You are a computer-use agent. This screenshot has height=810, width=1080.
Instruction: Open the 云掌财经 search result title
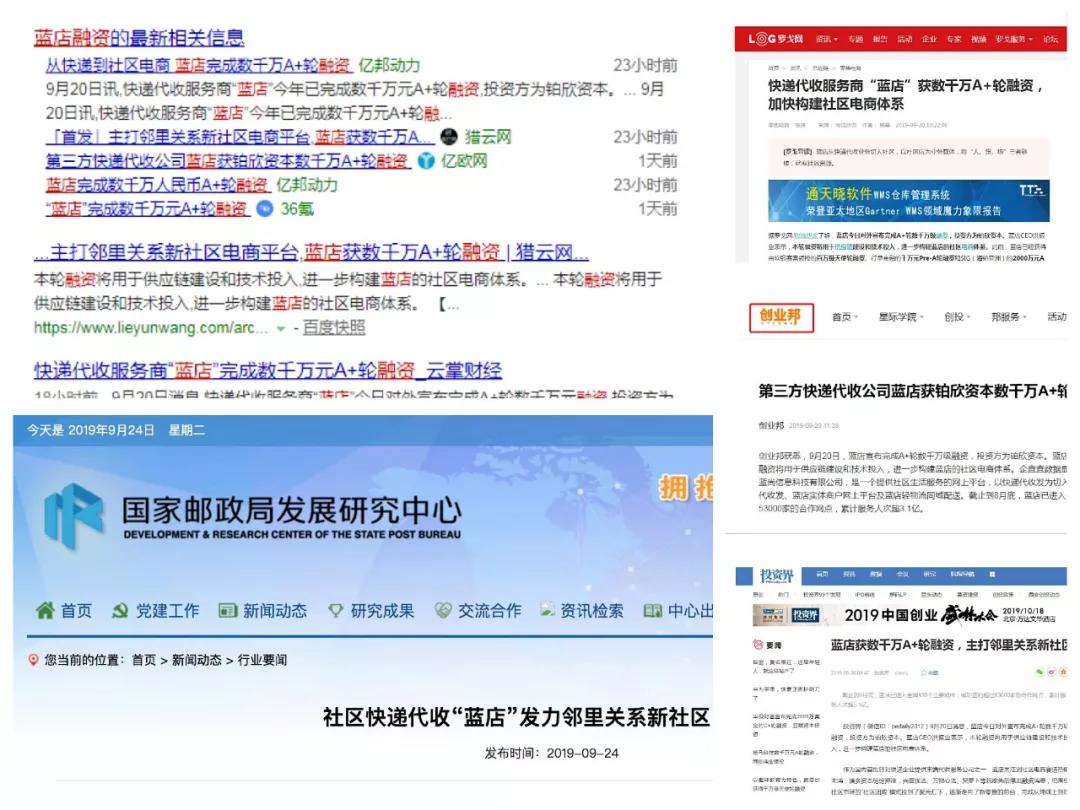[x=268, y=371]
